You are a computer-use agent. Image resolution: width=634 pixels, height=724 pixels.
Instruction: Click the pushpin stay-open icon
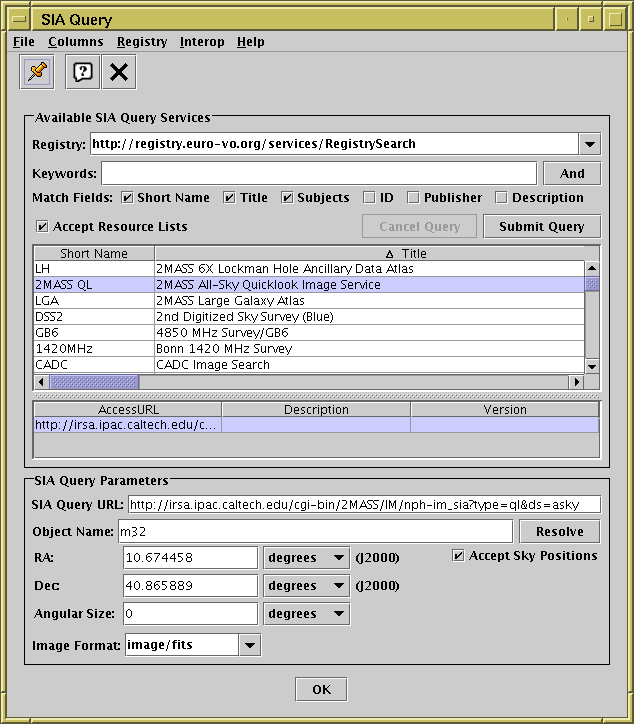[37, 72]
